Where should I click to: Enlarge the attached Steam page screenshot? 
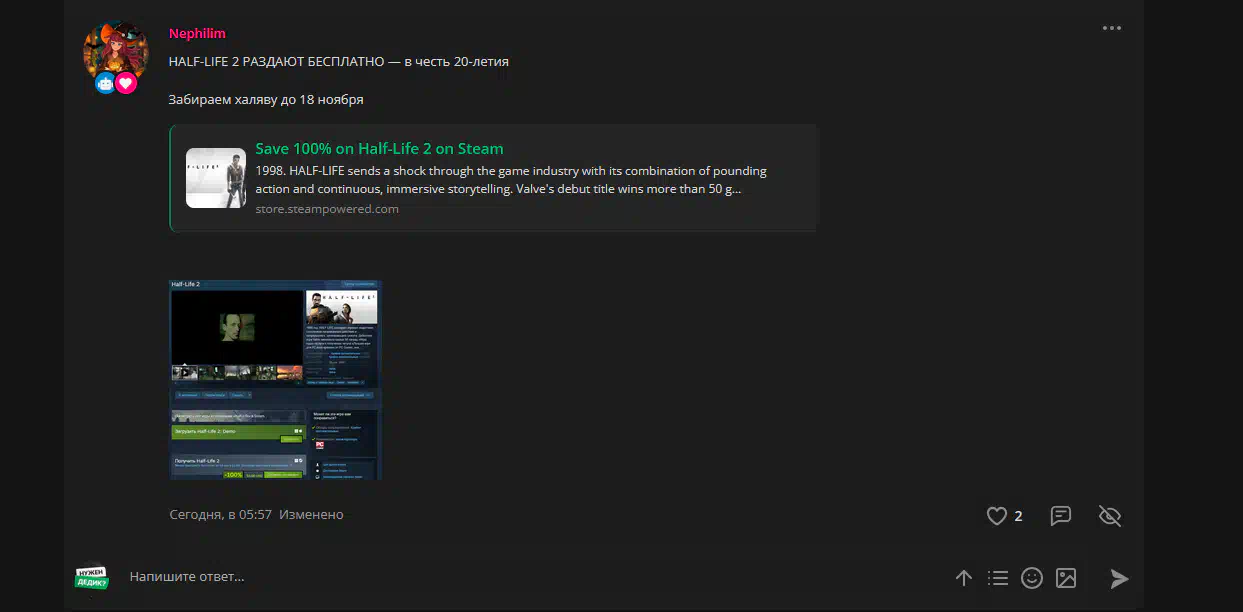(276, 380)
